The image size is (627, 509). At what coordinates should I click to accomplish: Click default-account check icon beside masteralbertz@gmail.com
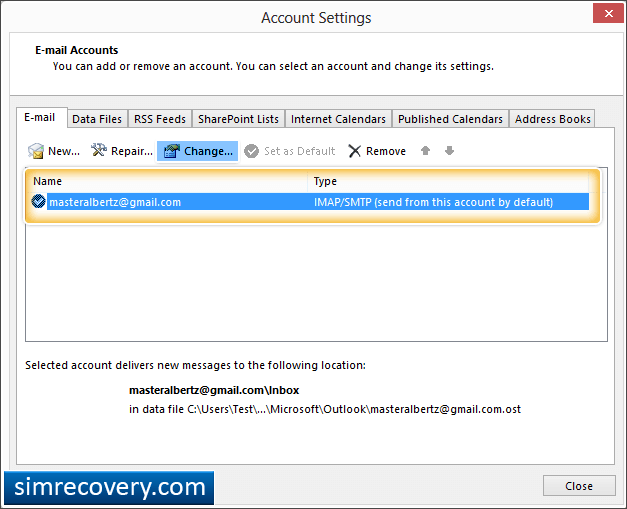(x=38, y=201)
